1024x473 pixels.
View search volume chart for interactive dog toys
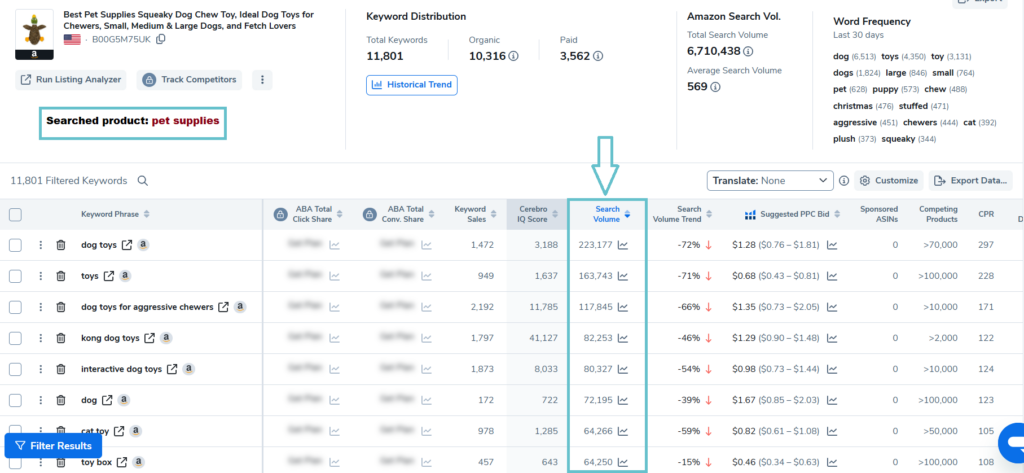(x=623, y=368)
